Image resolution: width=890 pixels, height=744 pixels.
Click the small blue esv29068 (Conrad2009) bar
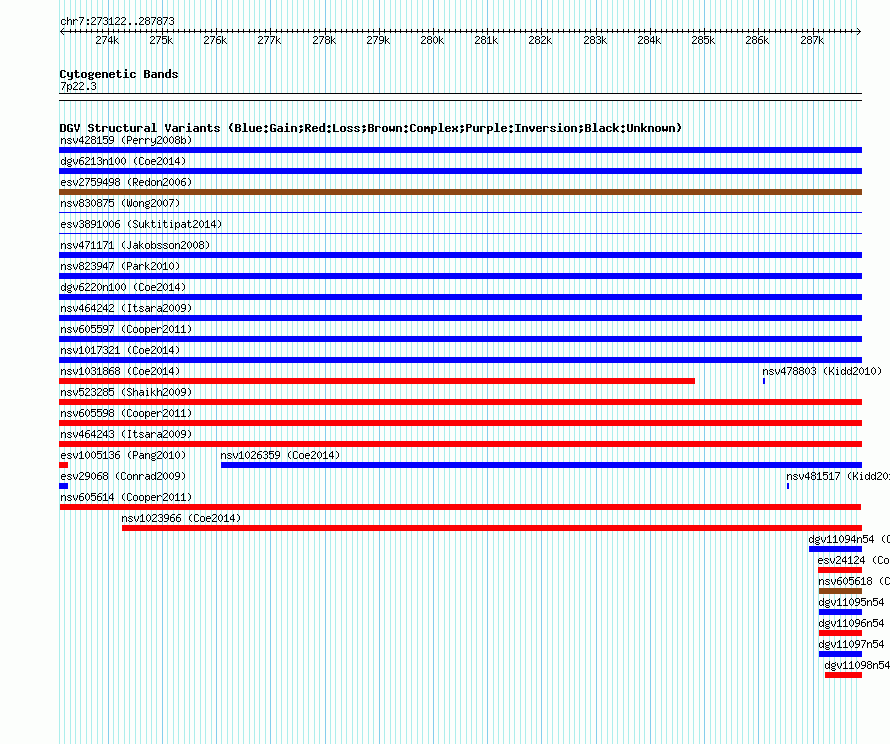tap(64, 486)
